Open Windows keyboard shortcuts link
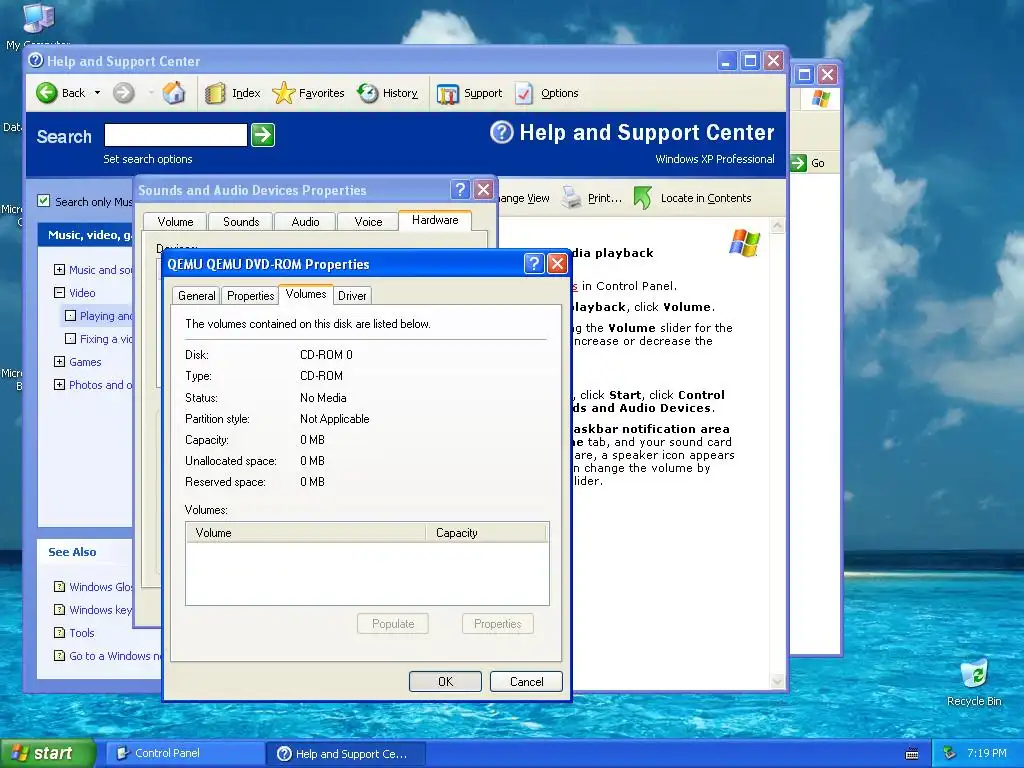Screen dimensions: 1024x768 101,610
